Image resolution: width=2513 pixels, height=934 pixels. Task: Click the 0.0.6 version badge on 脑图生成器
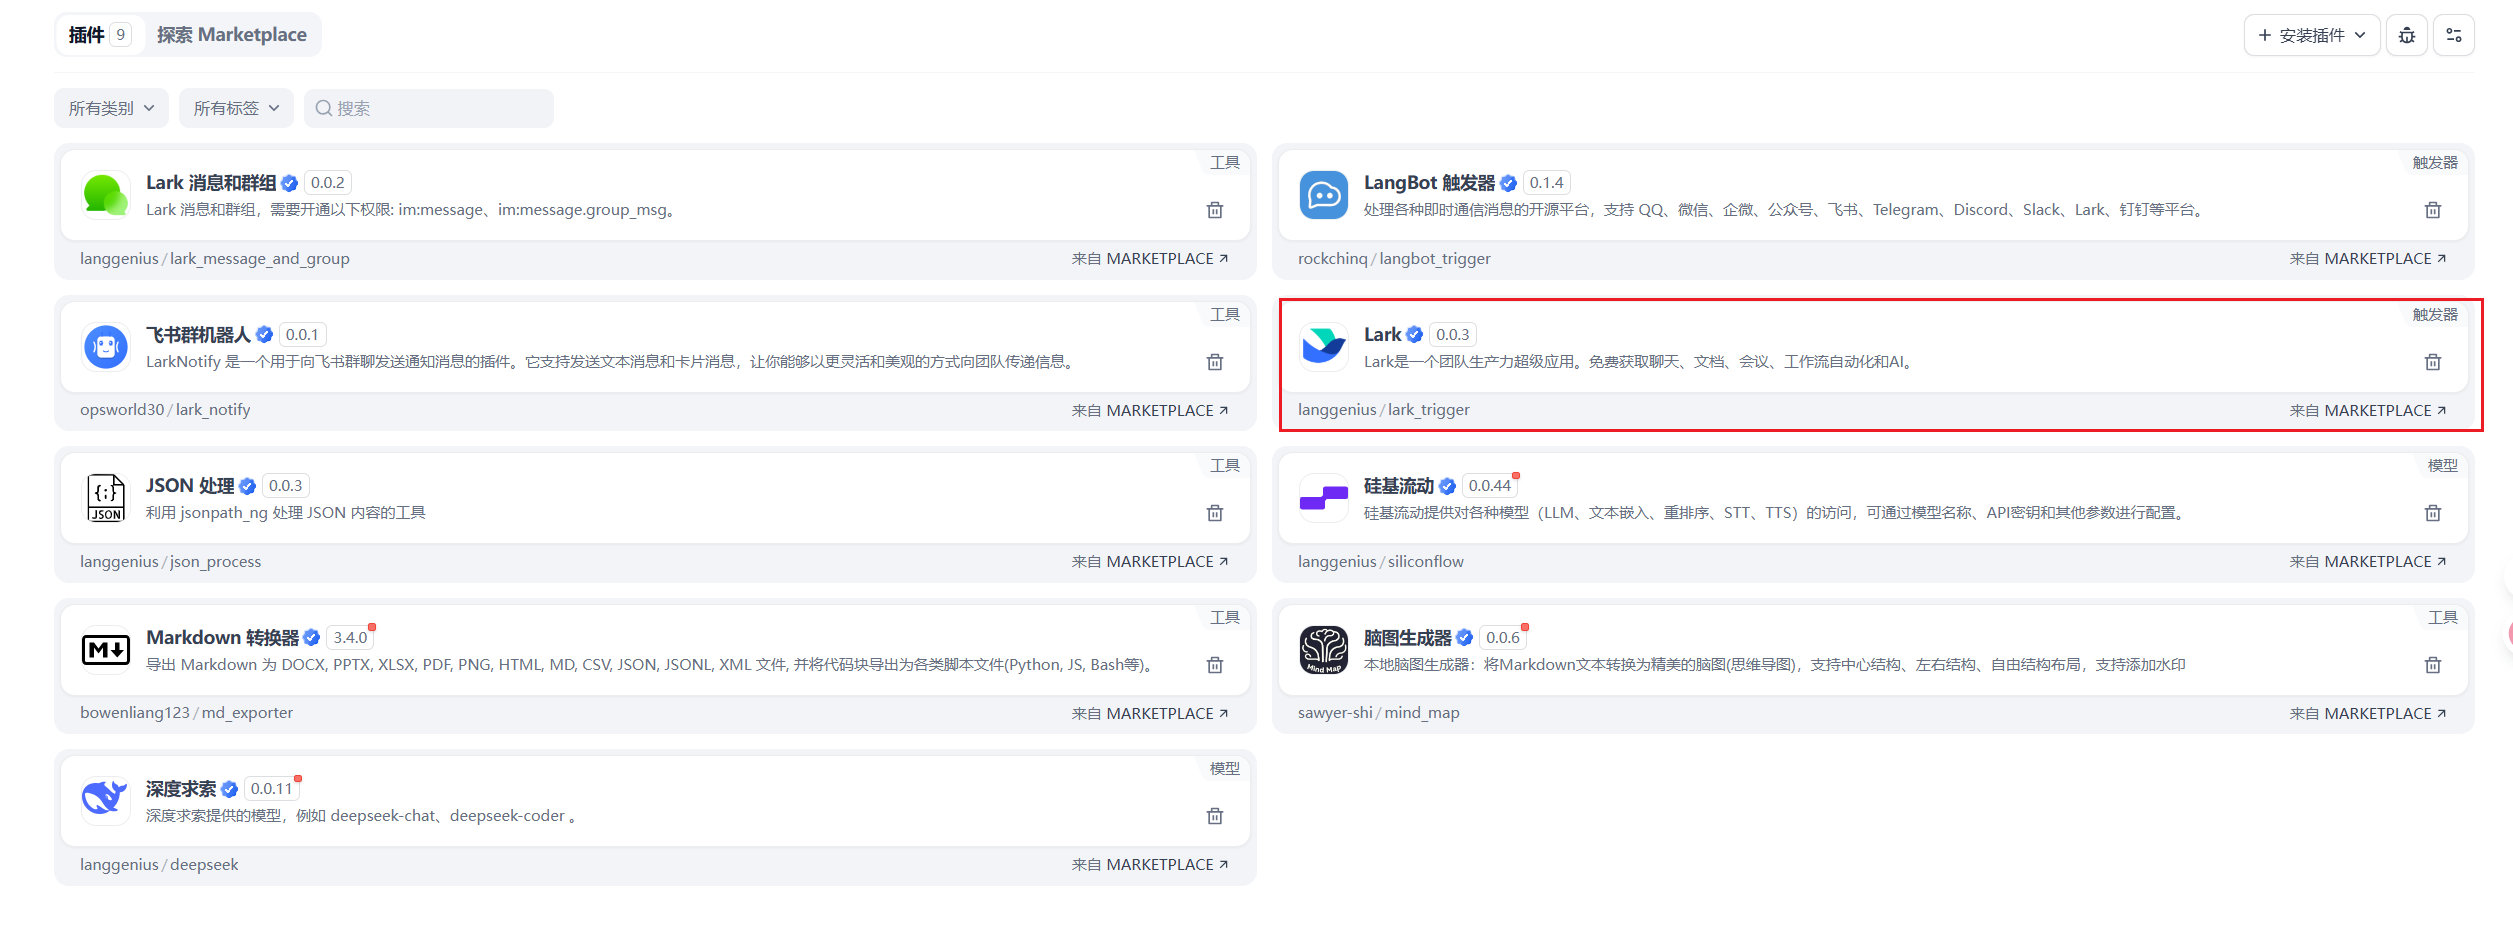click(1503, 638)
